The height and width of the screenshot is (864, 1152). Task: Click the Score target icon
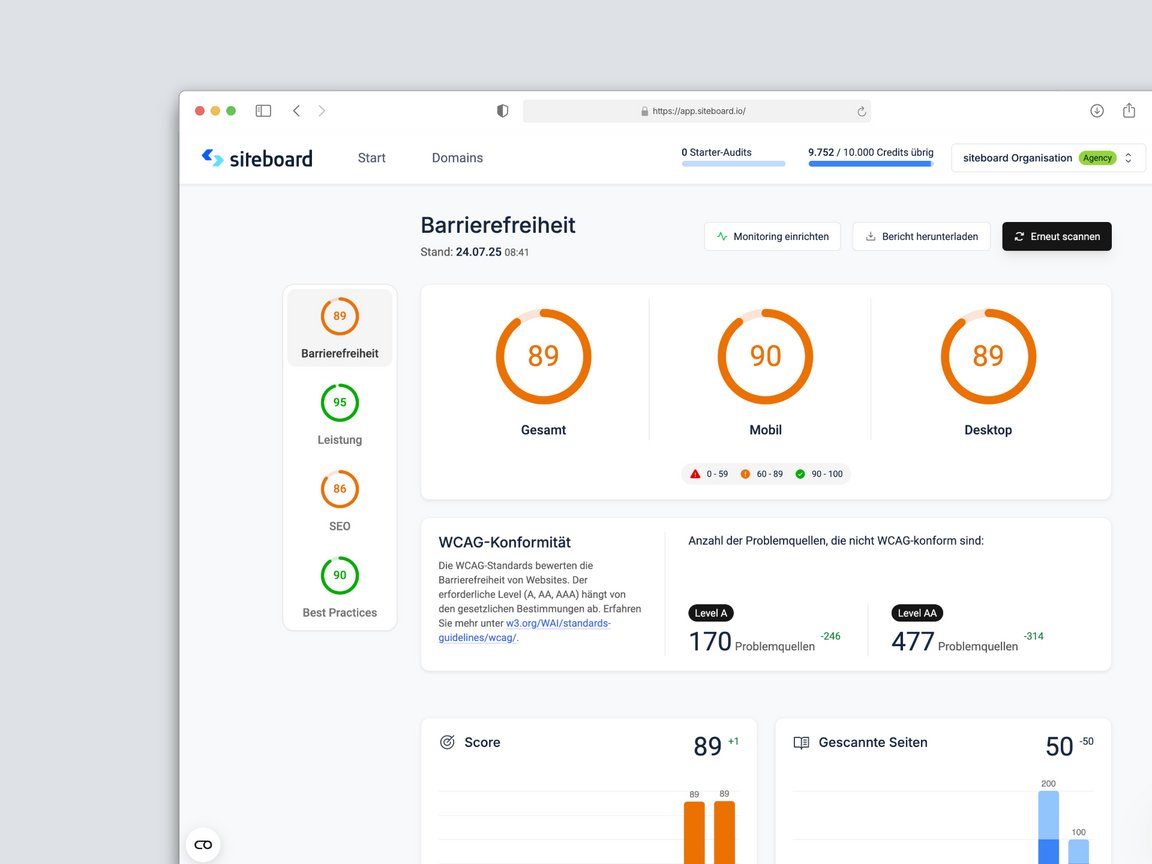click(x=447, y=742)
